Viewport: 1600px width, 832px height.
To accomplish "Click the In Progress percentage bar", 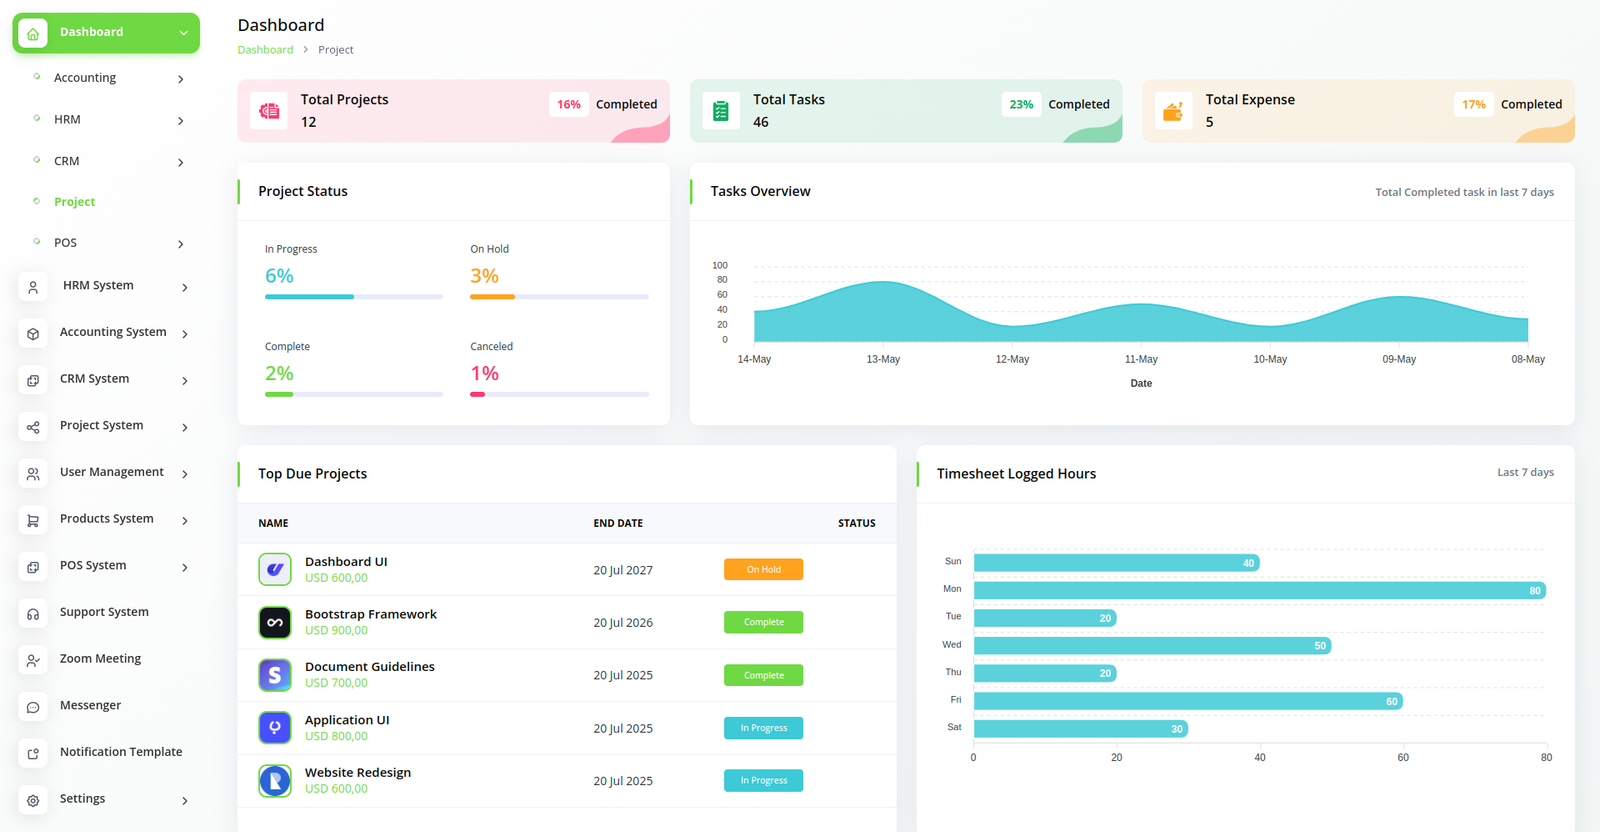I will click(x=353, y=297).
